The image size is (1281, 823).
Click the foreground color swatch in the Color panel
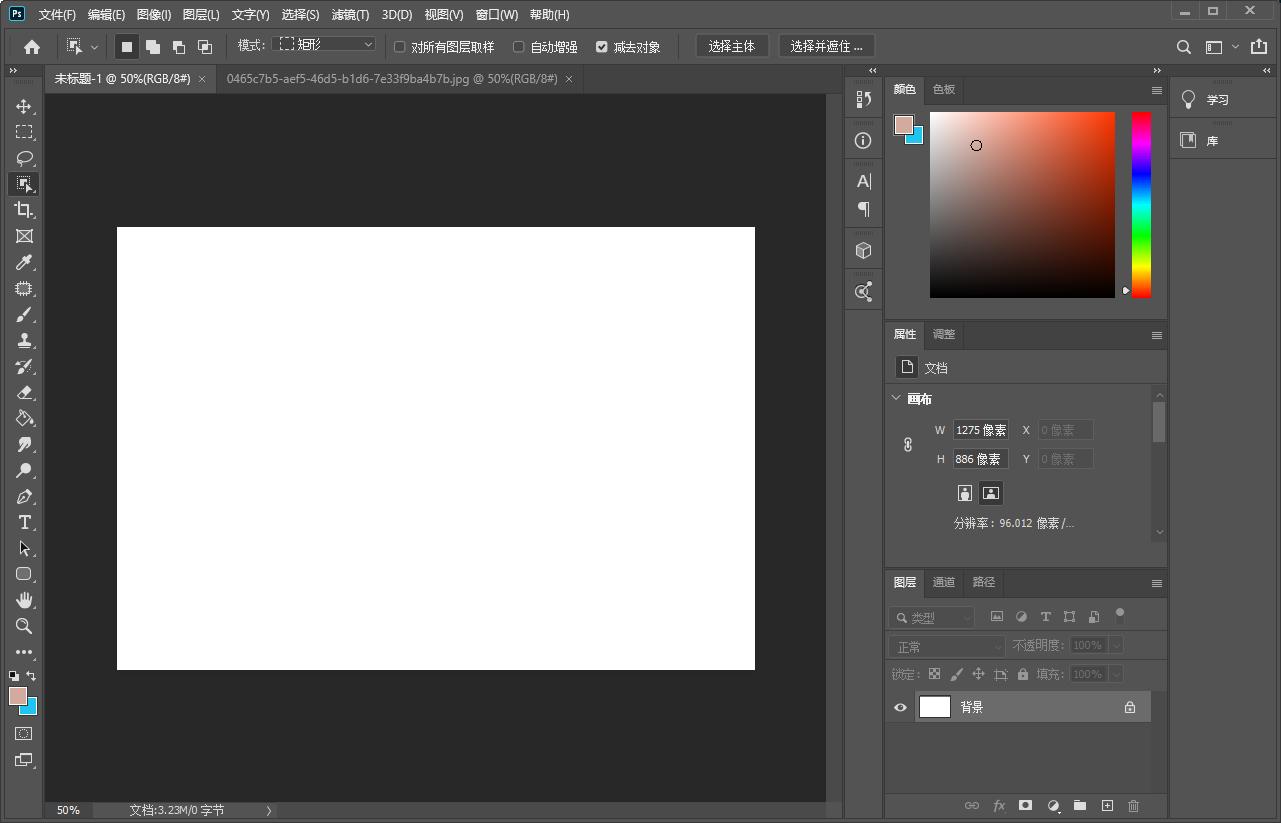[x=905, y=124]
